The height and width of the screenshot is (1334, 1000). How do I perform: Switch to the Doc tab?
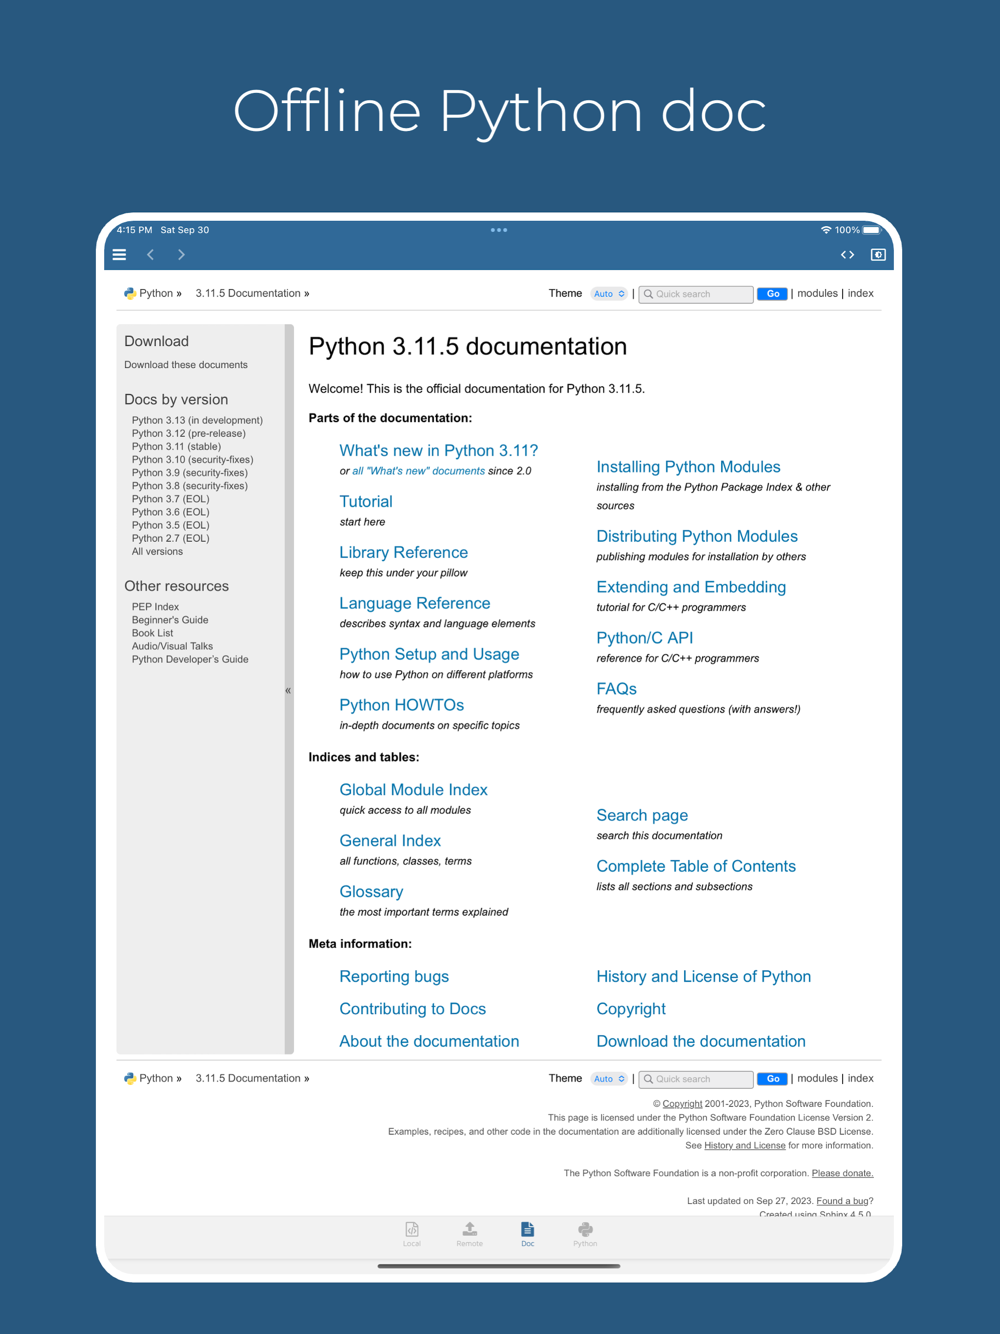[527, 1234]
